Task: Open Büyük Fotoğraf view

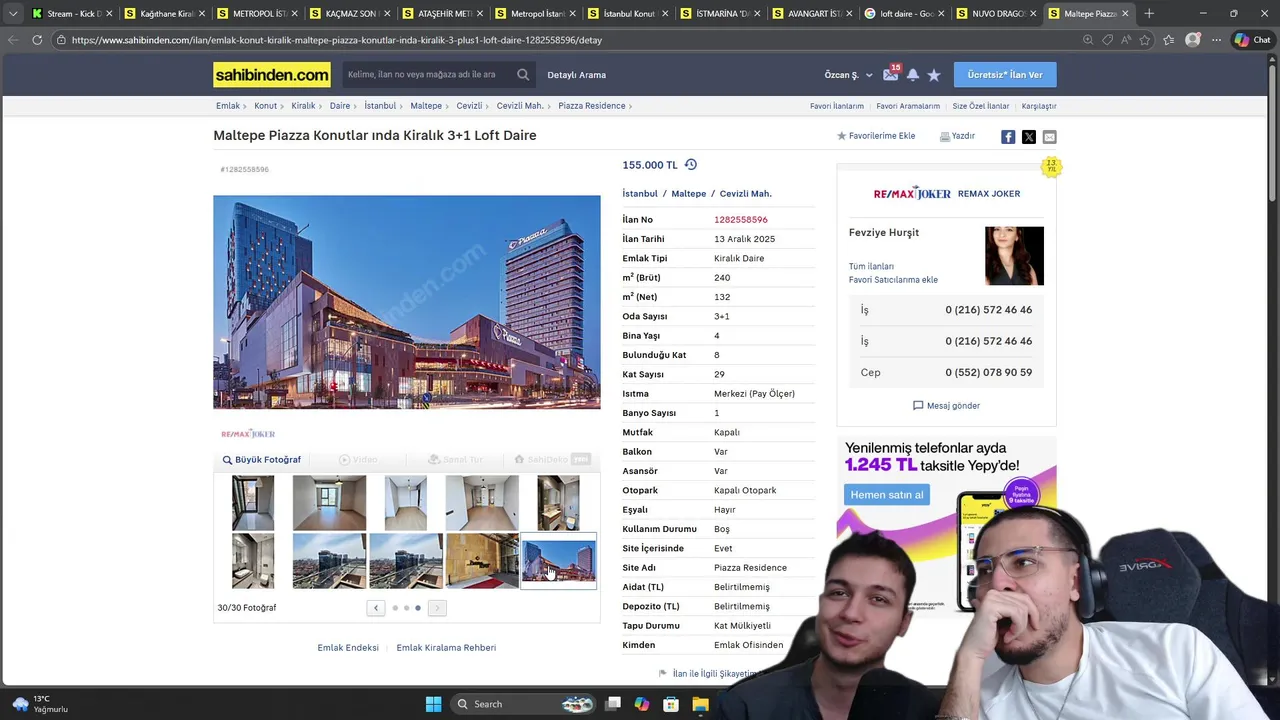Action: 262,460
